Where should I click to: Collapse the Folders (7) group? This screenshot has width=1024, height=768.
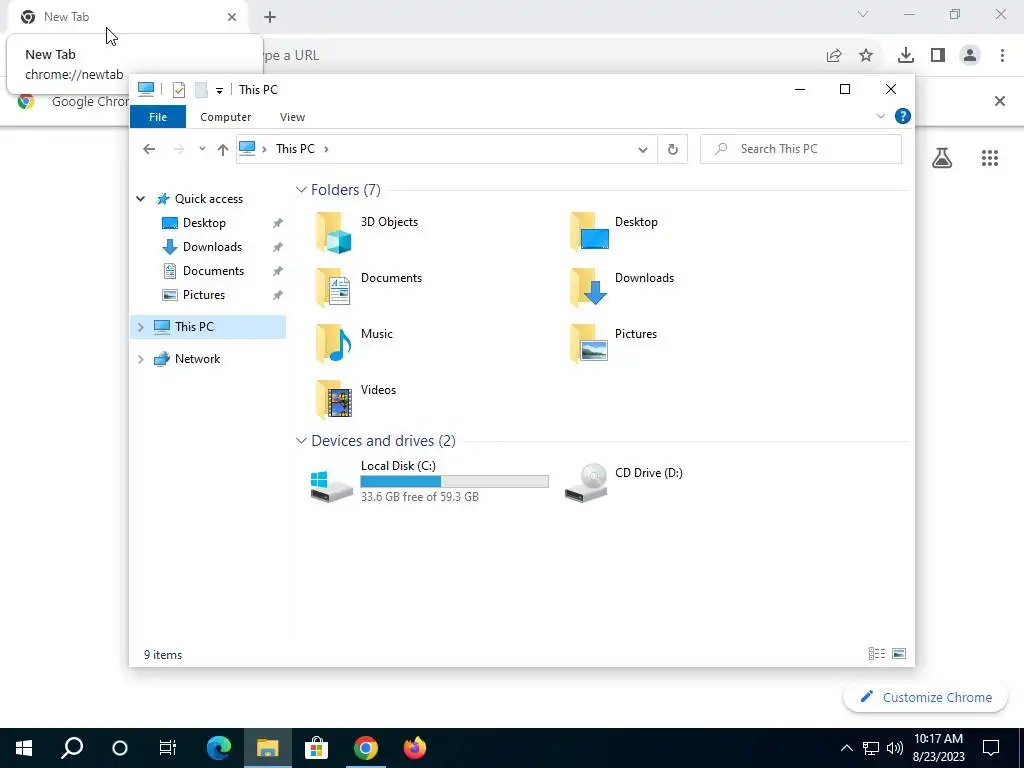[301, 189]
